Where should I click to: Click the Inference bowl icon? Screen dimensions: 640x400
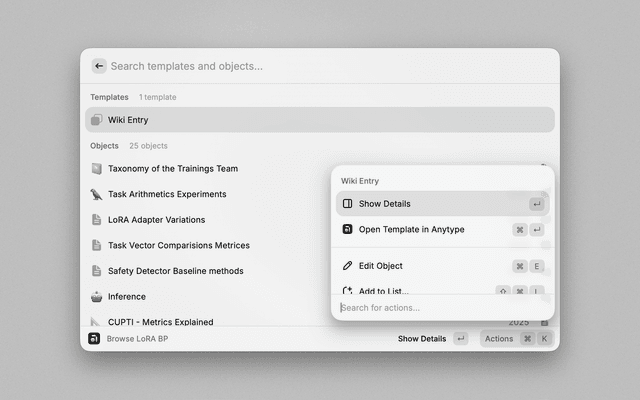(x=97, y=297)
